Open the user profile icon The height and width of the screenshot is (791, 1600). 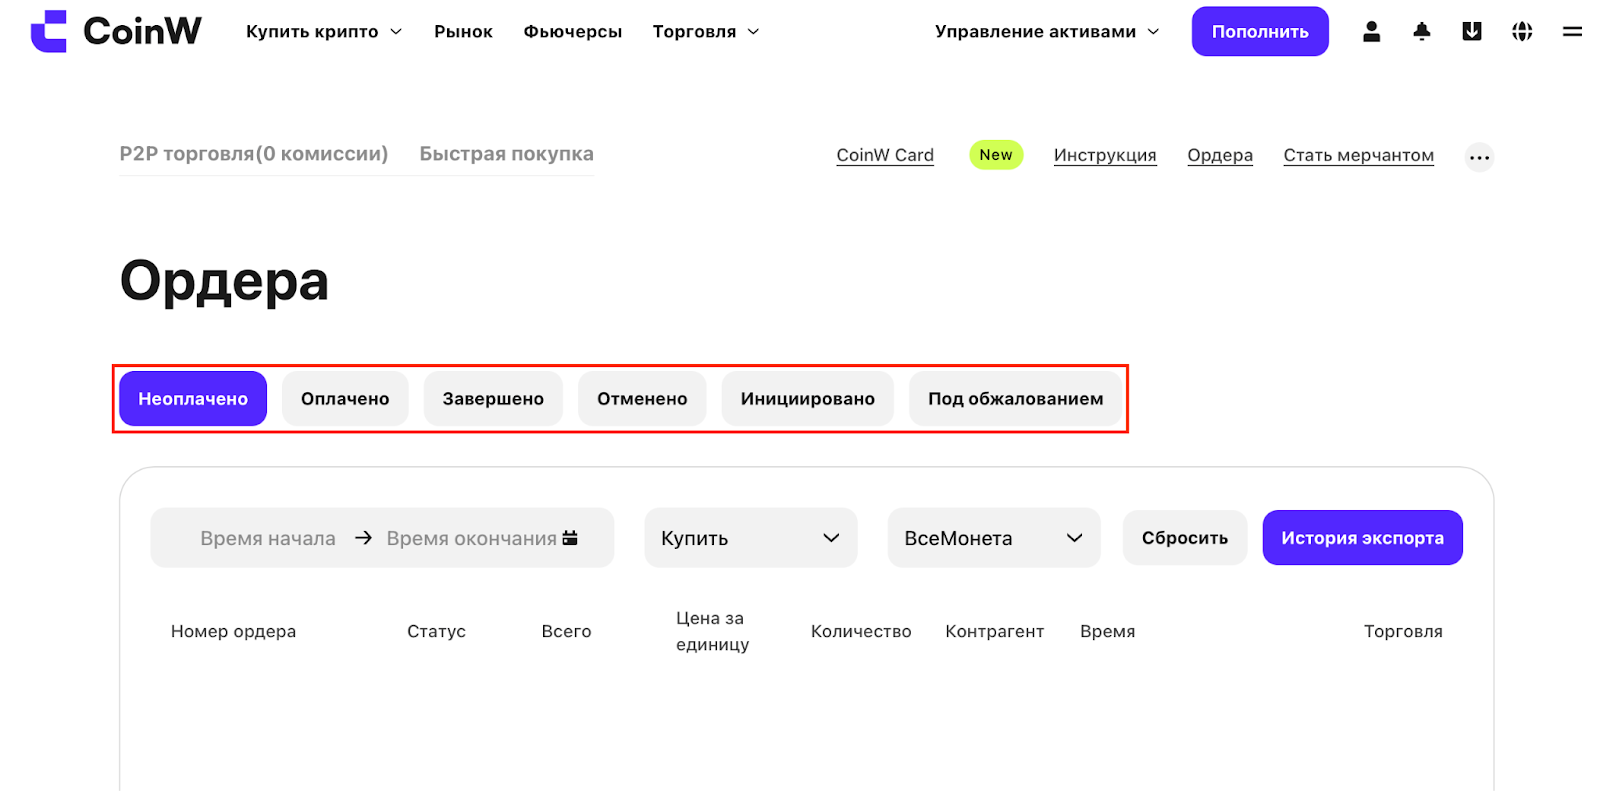click(x=1371, y=32)
